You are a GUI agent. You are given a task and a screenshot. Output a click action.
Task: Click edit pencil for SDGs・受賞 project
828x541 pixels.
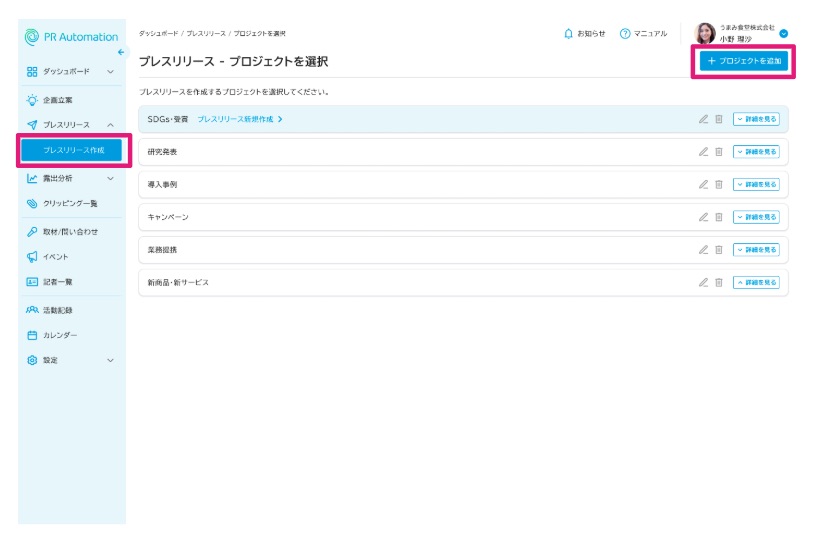click(x=703, y=119)
